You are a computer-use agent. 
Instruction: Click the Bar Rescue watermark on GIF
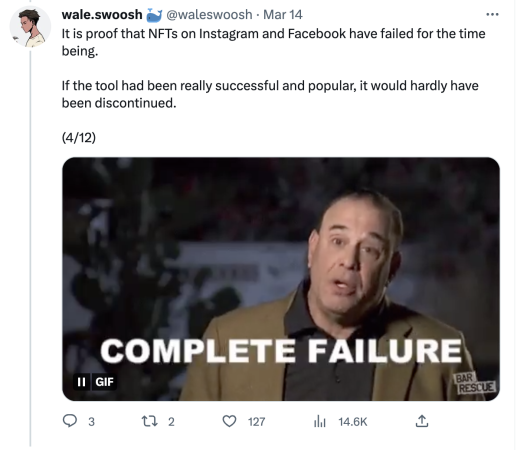coord(475,383)
